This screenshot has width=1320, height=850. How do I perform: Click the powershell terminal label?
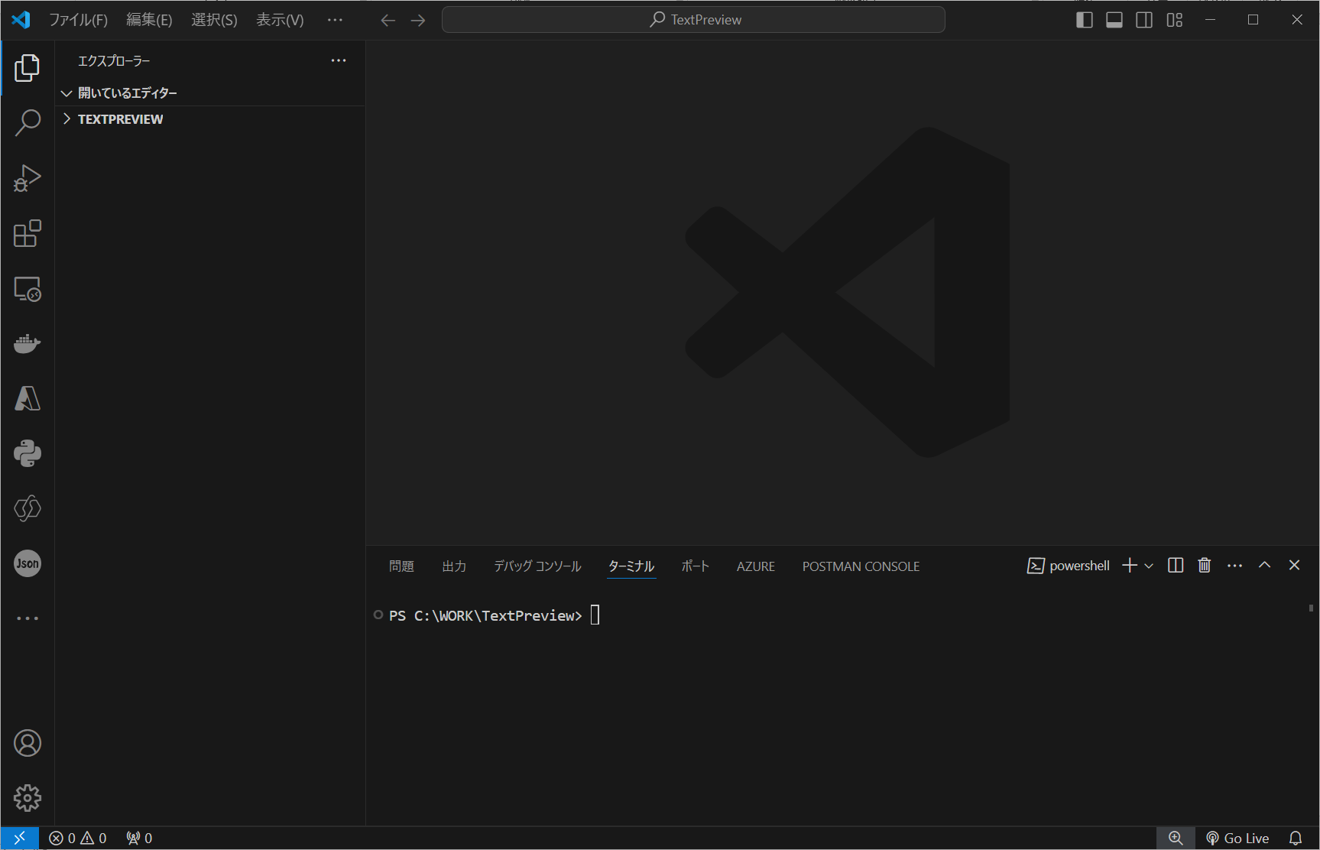tap(1068, 566)
